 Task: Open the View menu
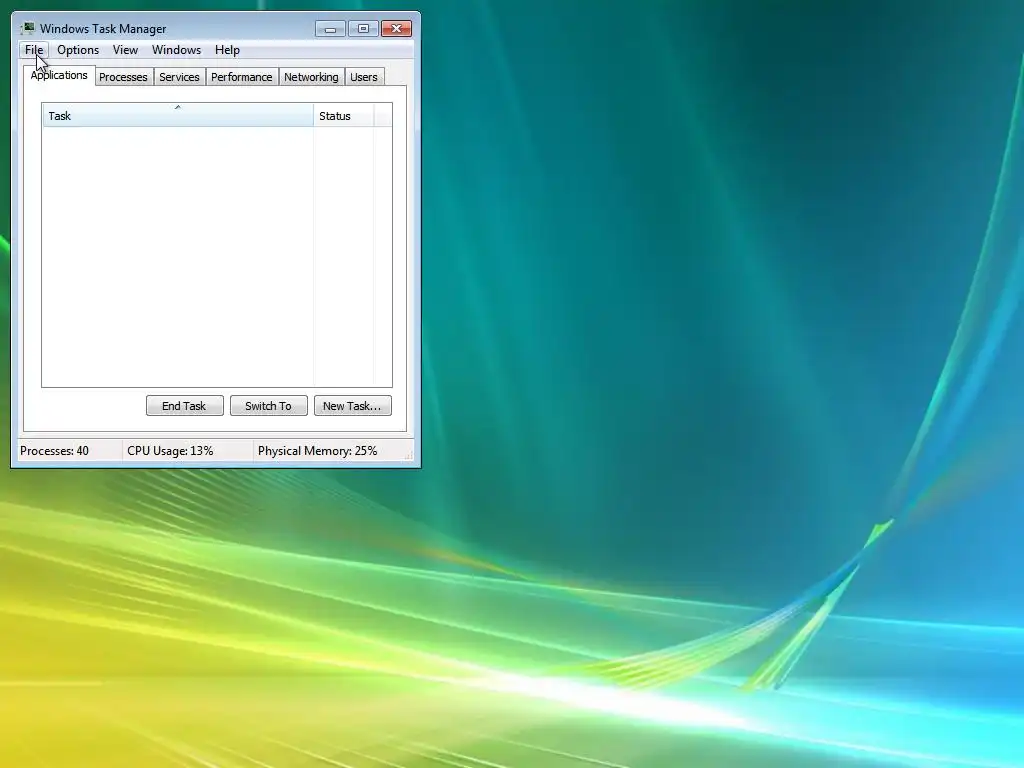coord(125,50)
